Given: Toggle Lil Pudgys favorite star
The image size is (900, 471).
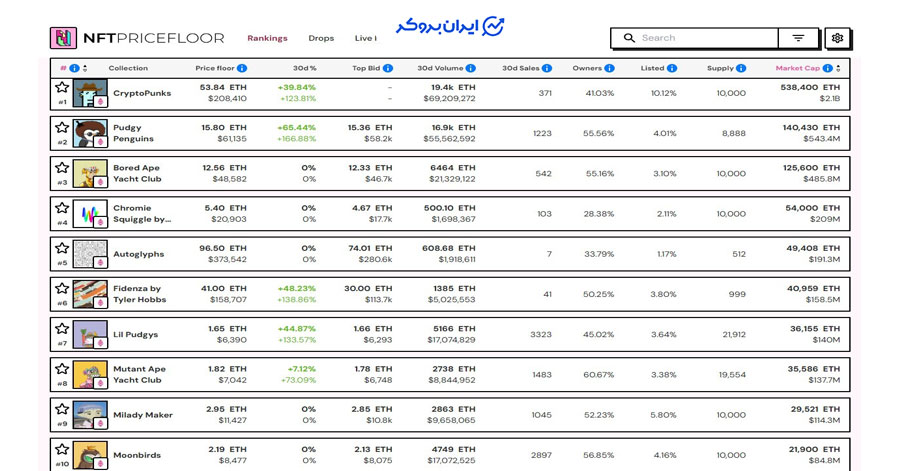Looking at the screenshot, I should click(62, 328).
